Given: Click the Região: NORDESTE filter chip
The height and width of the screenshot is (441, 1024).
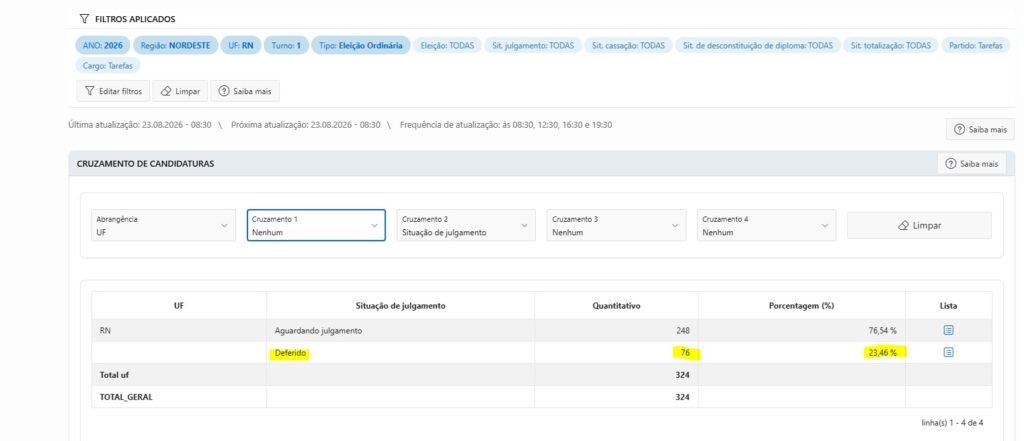Looking at the screenshot, I should [176, 46].
